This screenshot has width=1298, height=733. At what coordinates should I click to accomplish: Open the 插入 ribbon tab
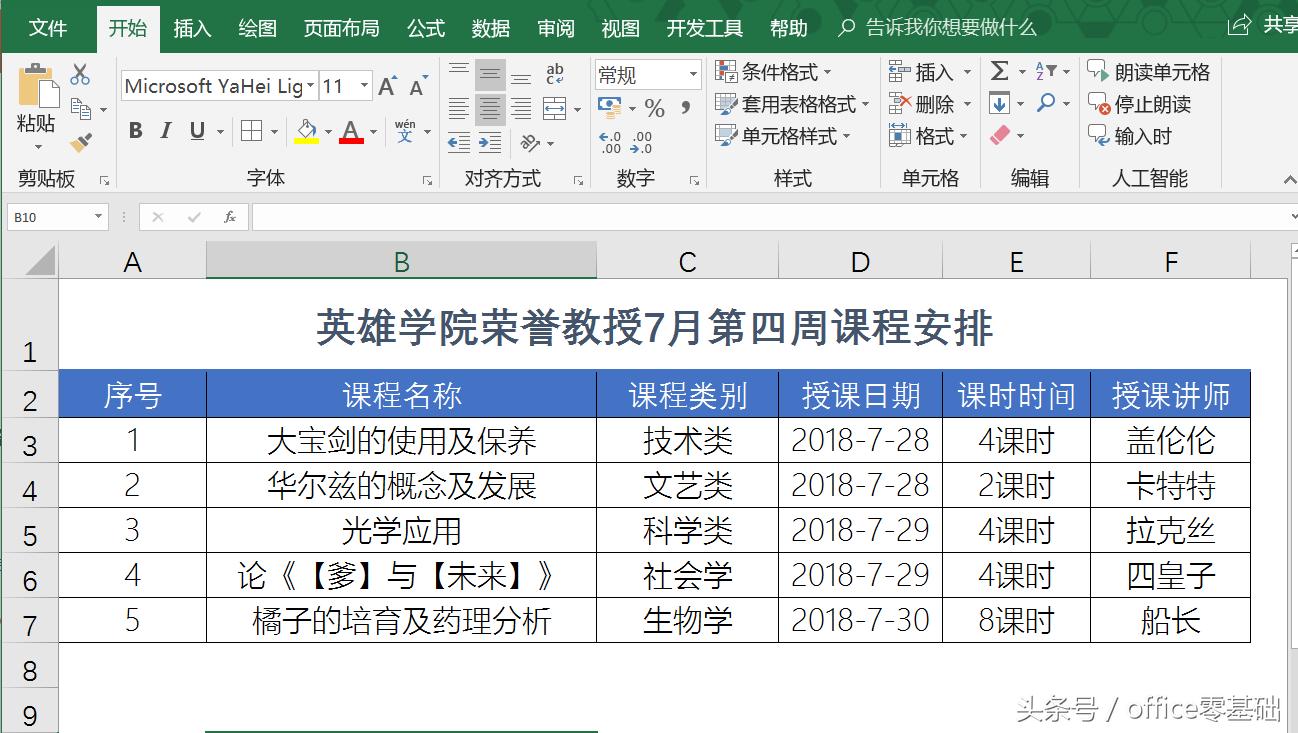coord(192,29)
